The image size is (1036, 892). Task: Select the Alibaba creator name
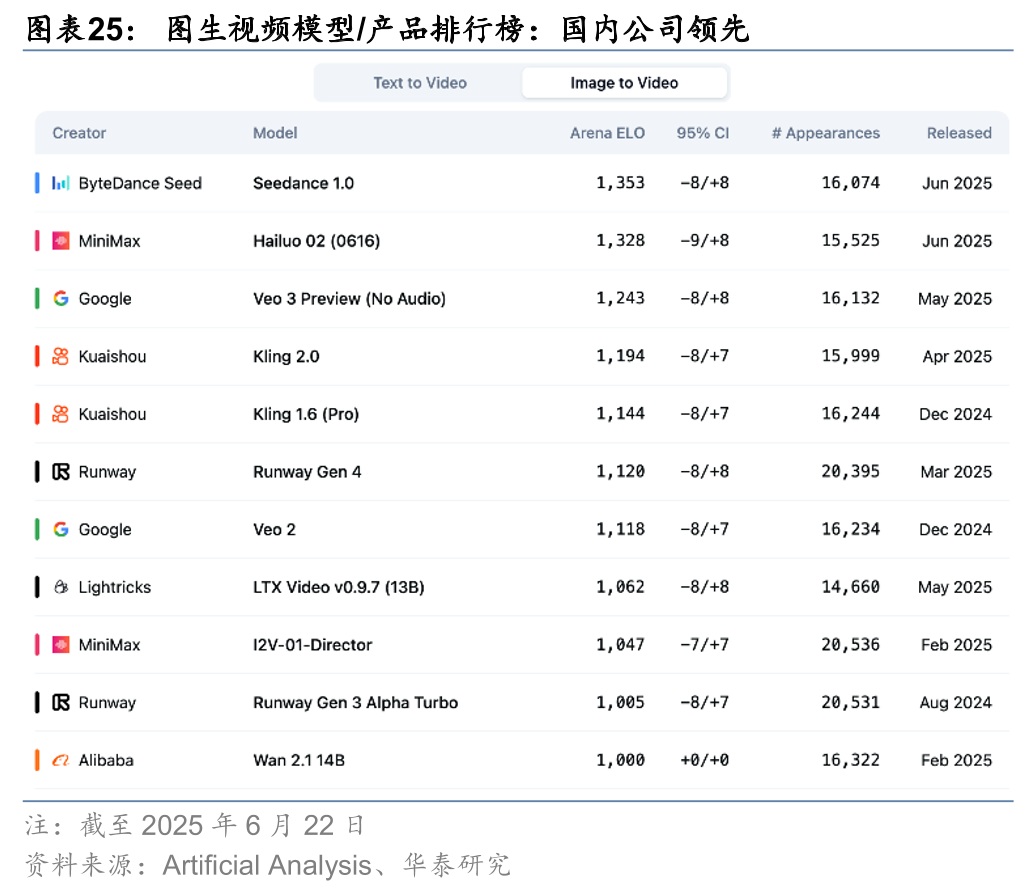pos(106,761)
